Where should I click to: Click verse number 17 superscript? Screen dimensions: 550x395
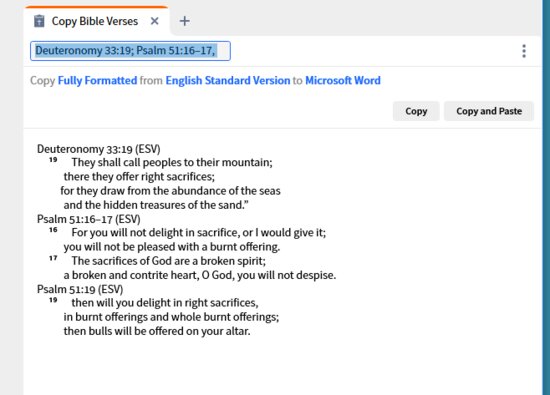click(x=53, y=258)
